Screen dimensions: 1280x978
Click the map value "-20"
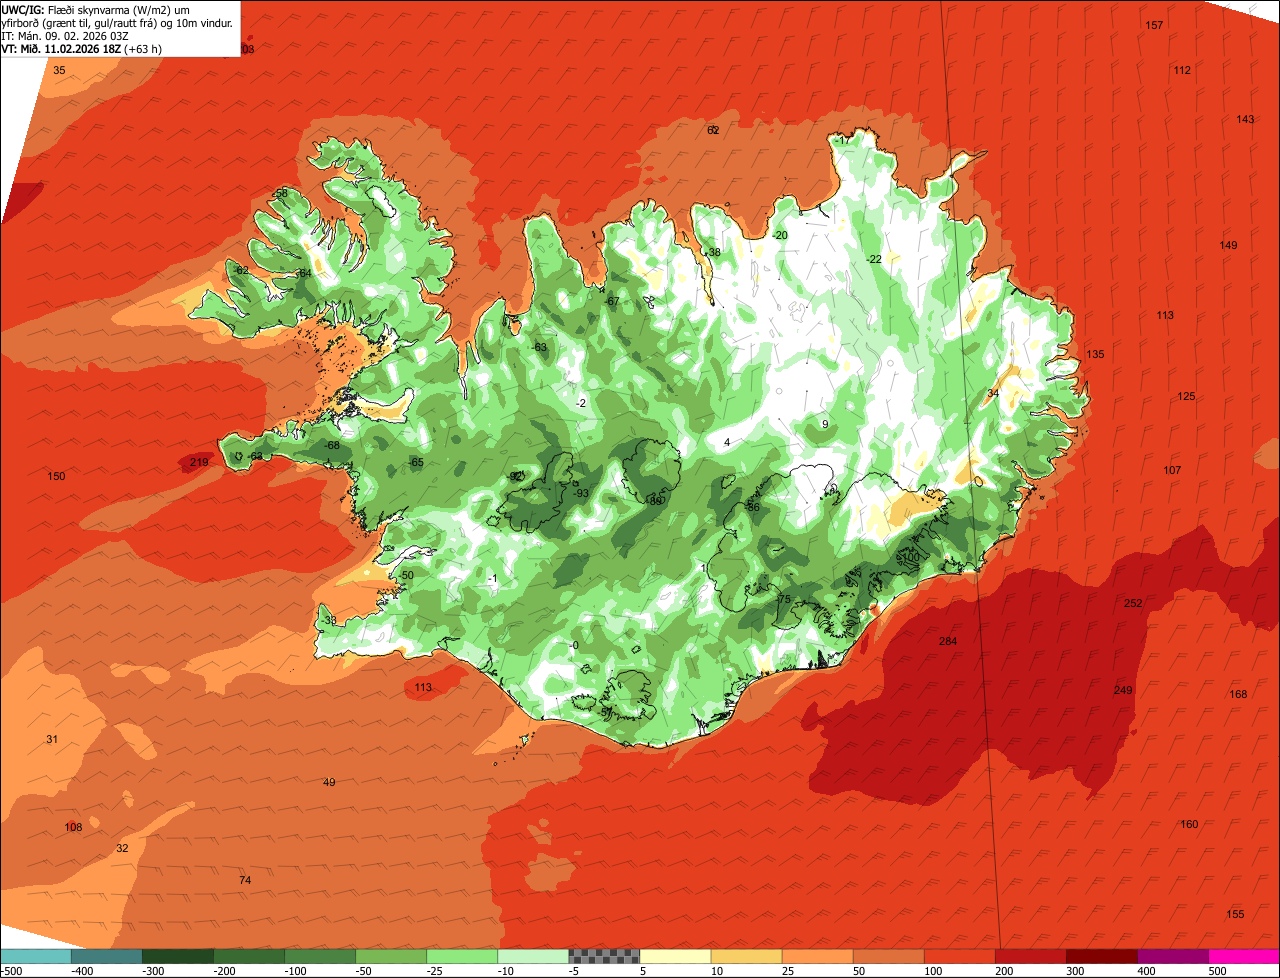[780, 235]
